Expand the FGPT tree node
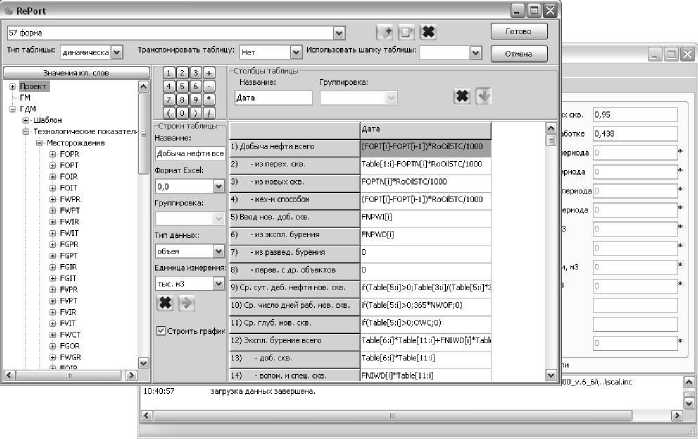This screenshot has width=698, height=439. pyautogui.click(x=53, y=256)
